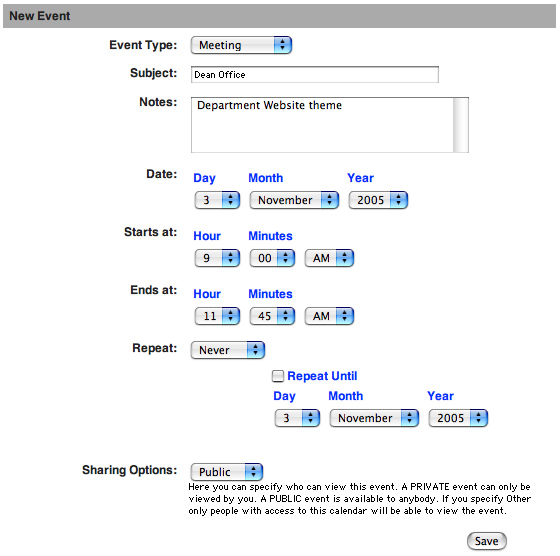Viewport: 560px width, 556px height.
Task: Open the Repeat Until Year dropdown
Action: pos(458,418)
